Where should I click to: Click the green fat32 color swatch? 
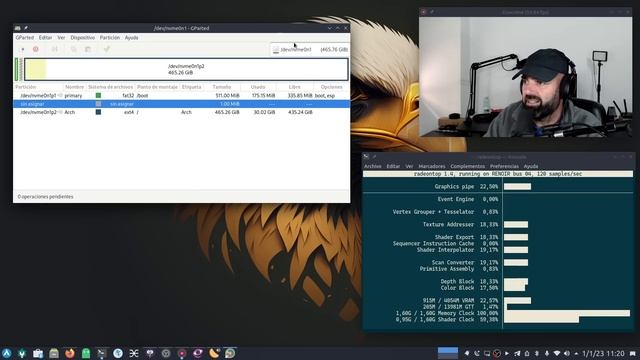[98, 96]
